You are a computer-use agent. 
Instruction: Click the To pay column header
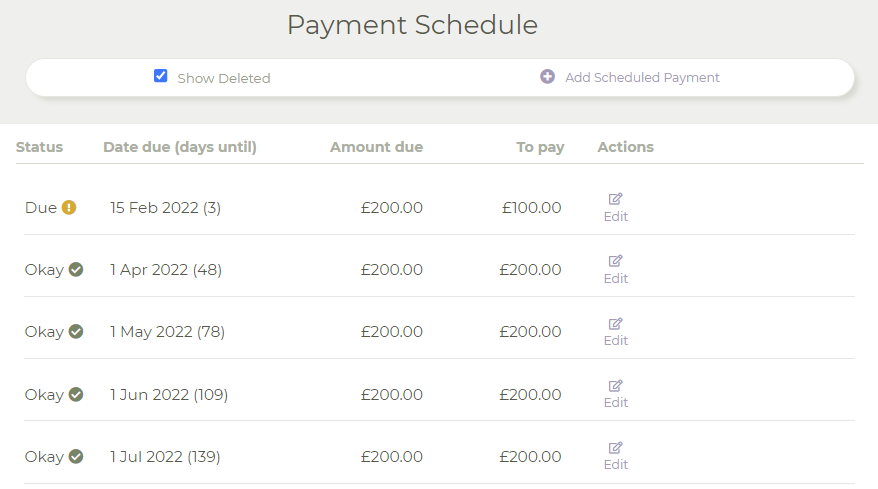point(540,147)
